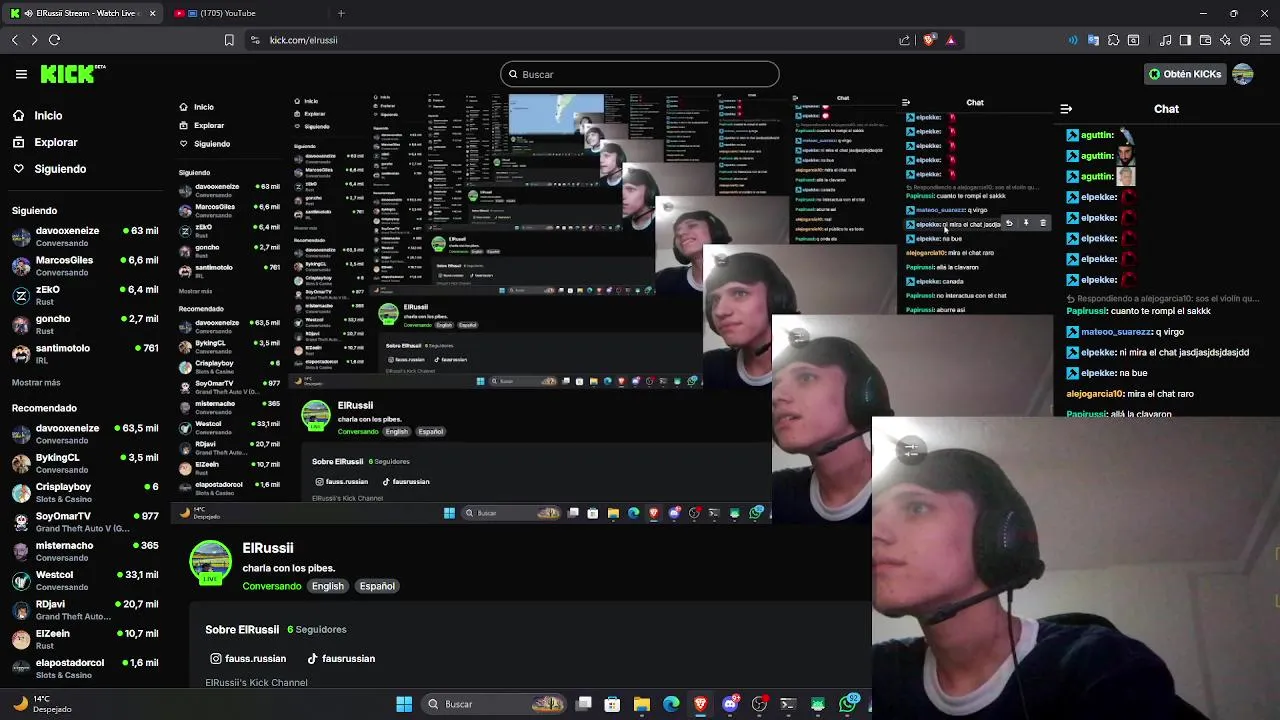Click the browser forward arrow
Image resolution: width=1280 pixels, height=720 pixels.
[x=34, y=40]
